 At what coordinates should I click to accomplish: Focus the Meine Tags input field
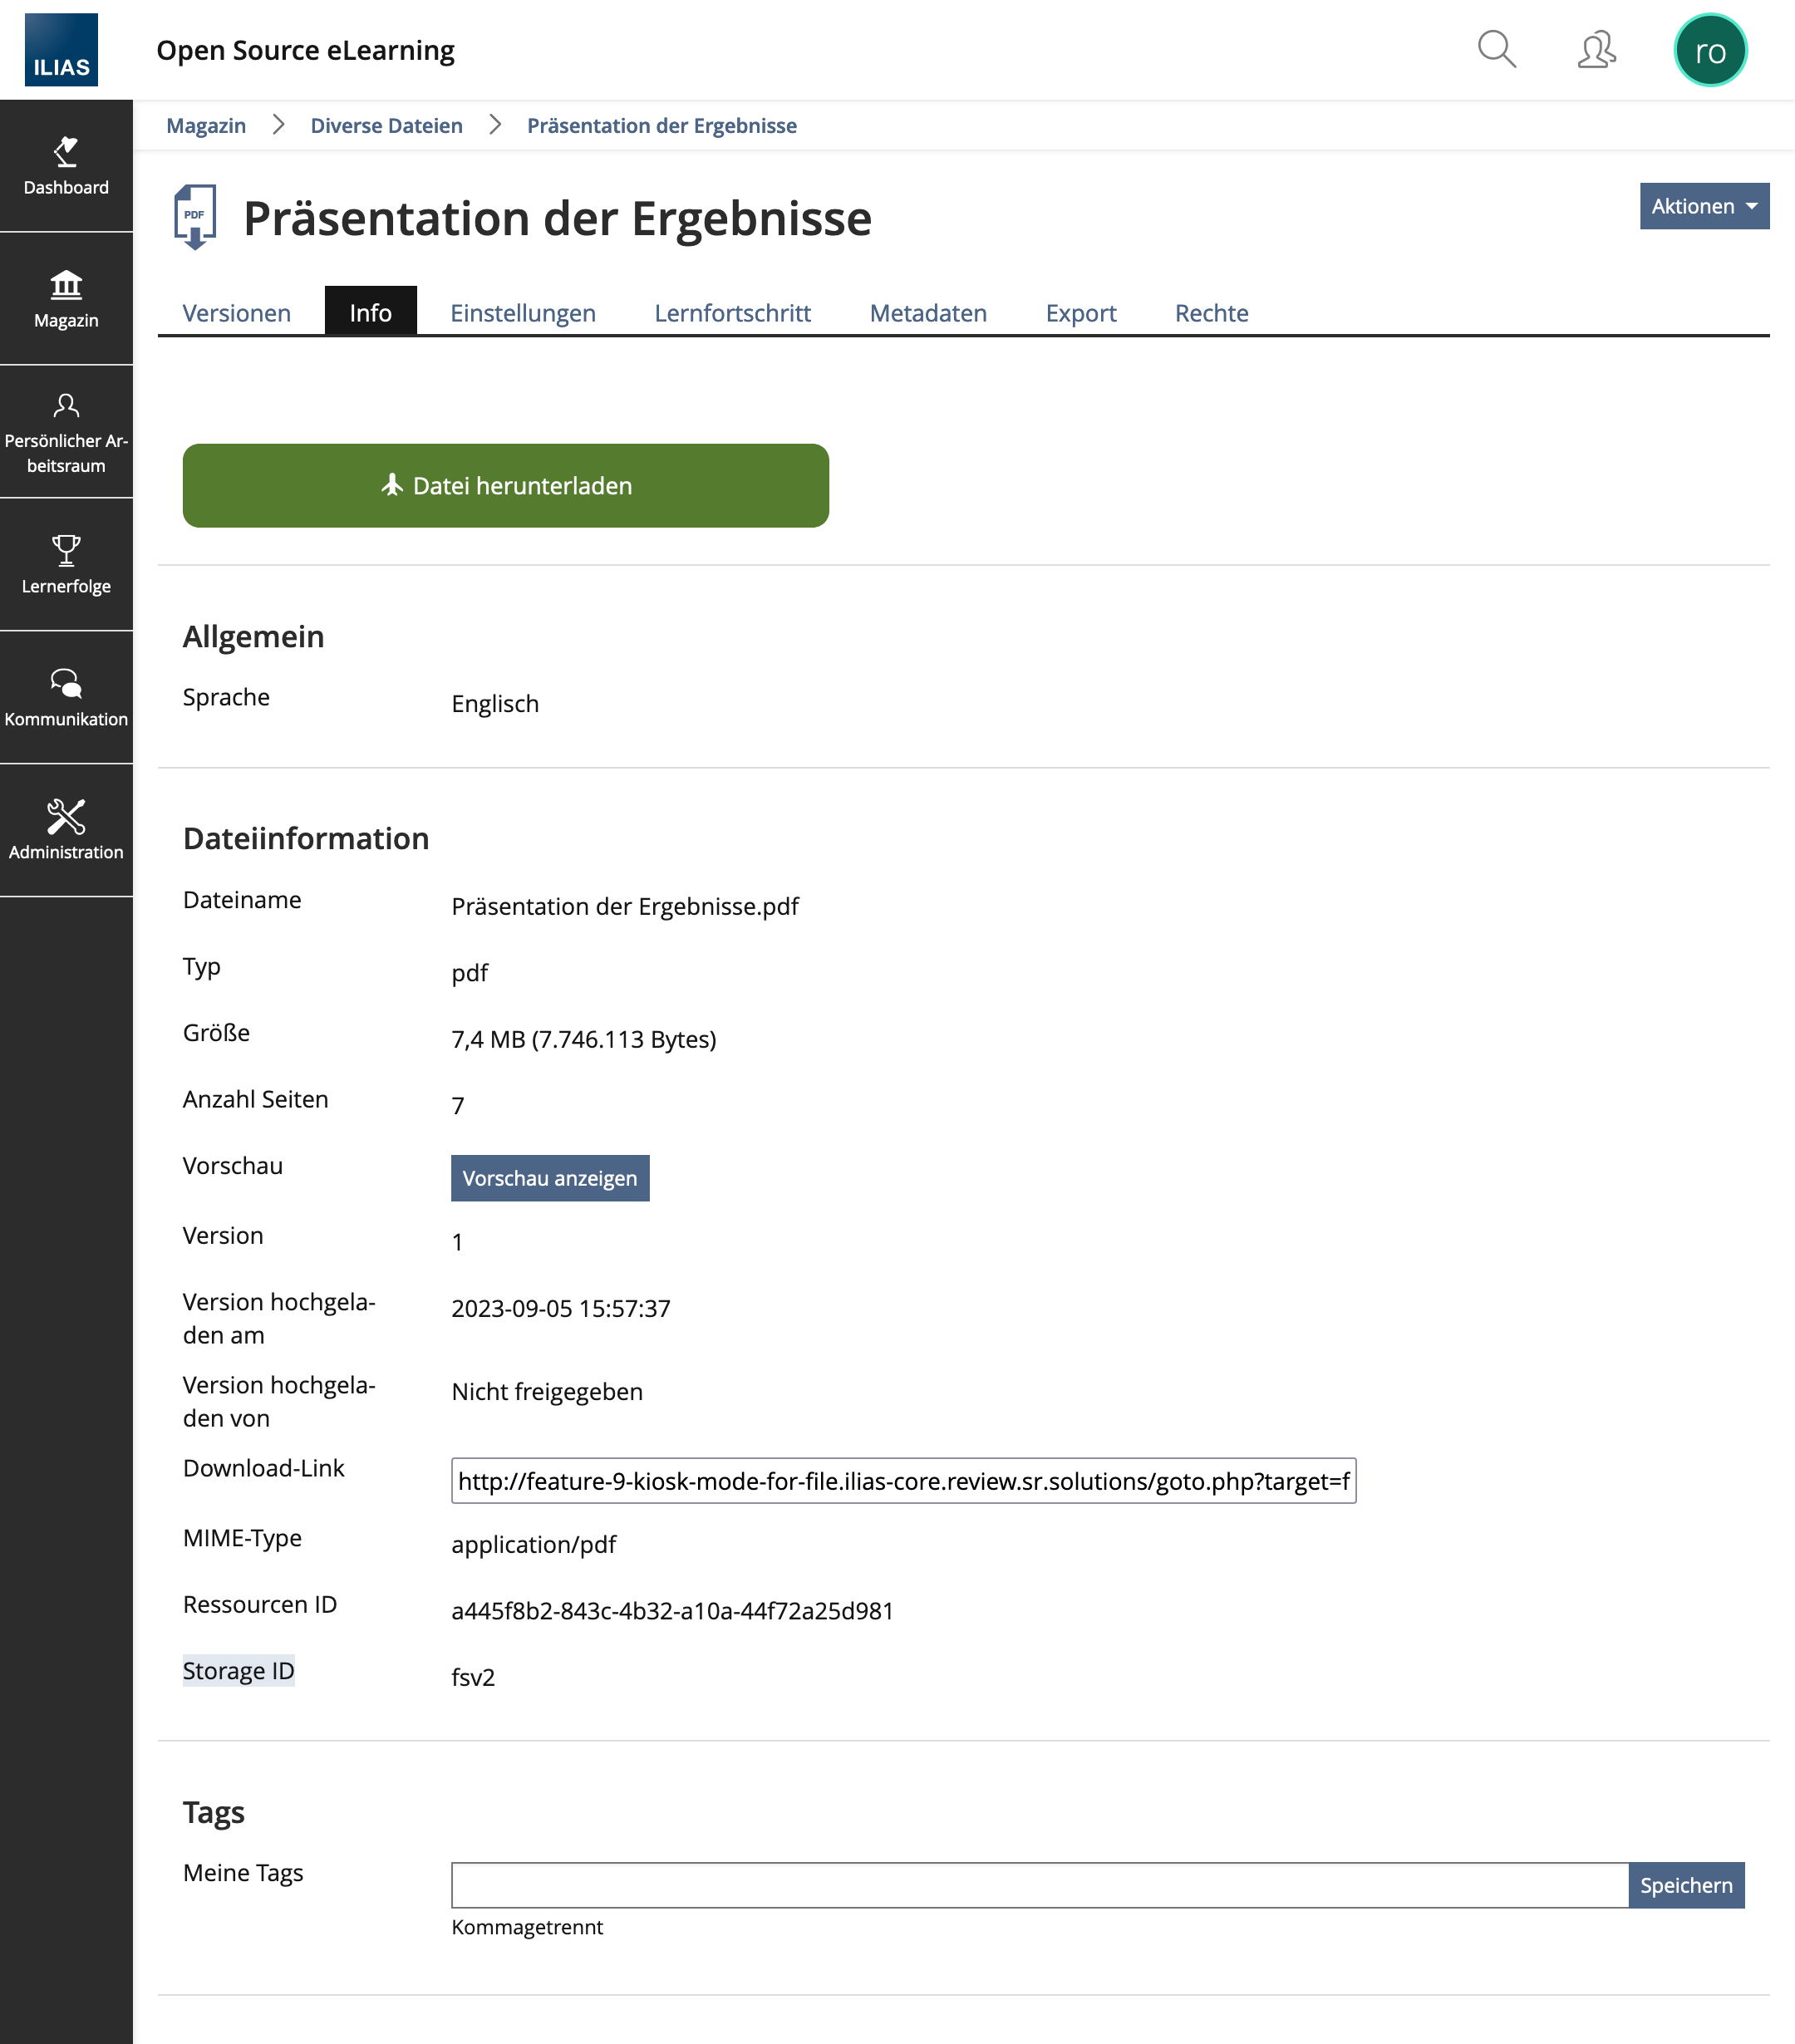[x=1039, y=1885]
